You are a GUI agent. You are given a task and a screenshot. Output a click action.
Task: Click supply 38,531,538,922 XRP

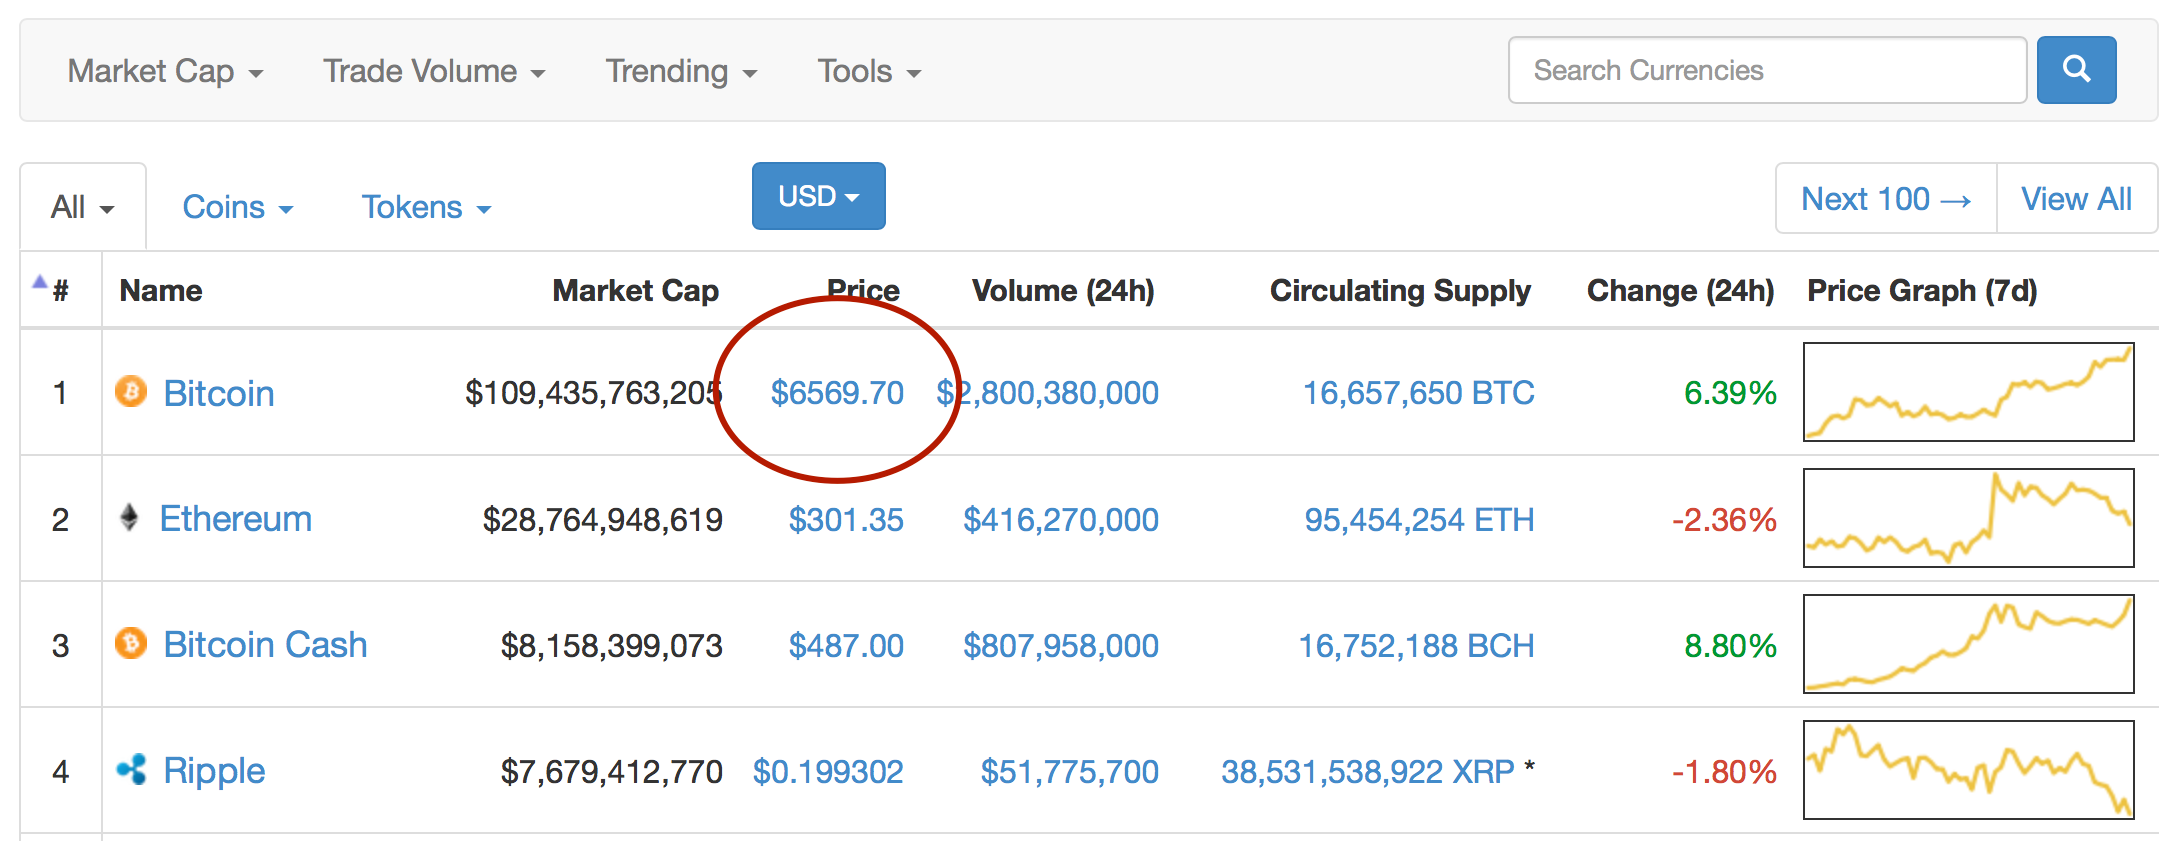[1368, 772]
